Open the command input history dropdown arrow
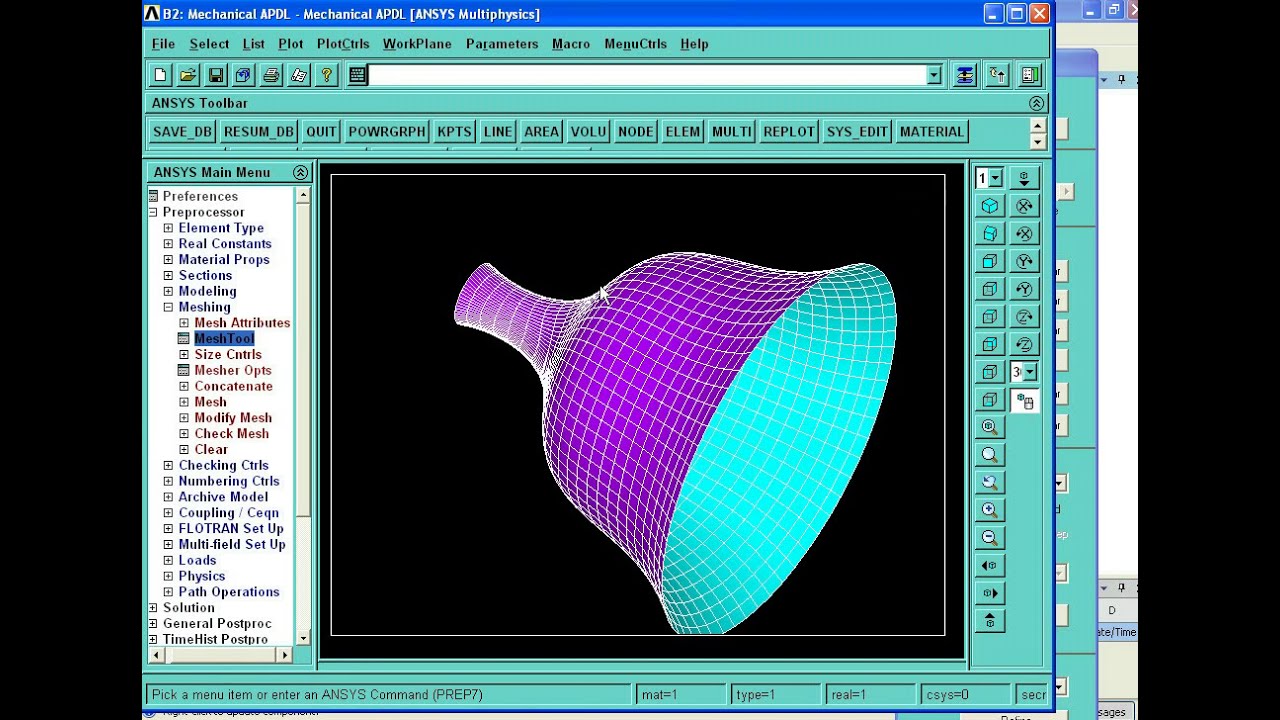Screen dimensions: 1280x720 coord(934,75)
